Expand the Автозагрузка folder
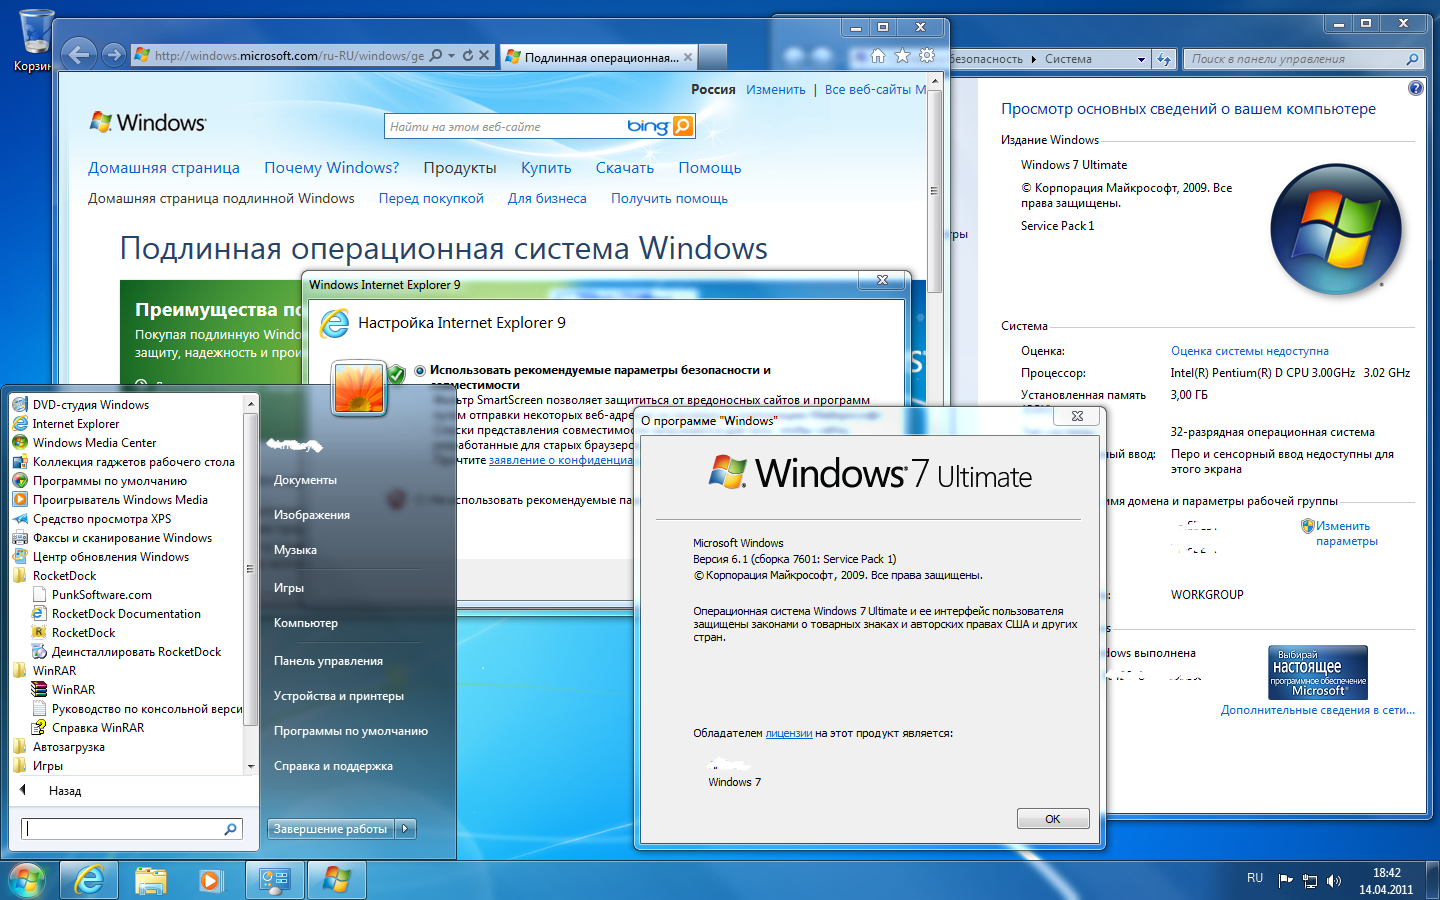This screenshot has width=1440, height=900. 68,747
